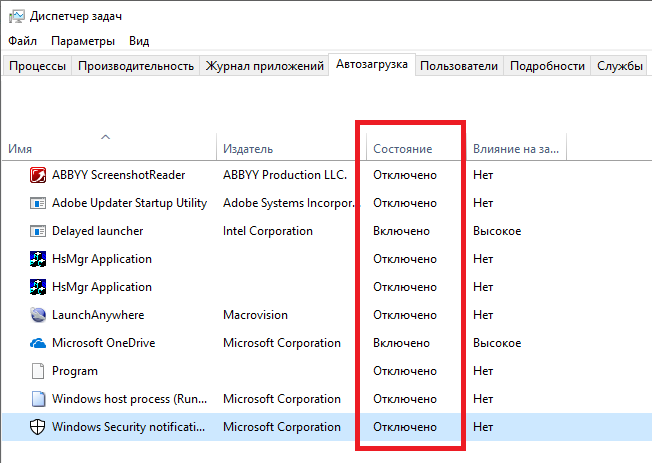Open the Параметры menu
652x463 pixels.
click(x=83, y=41)
